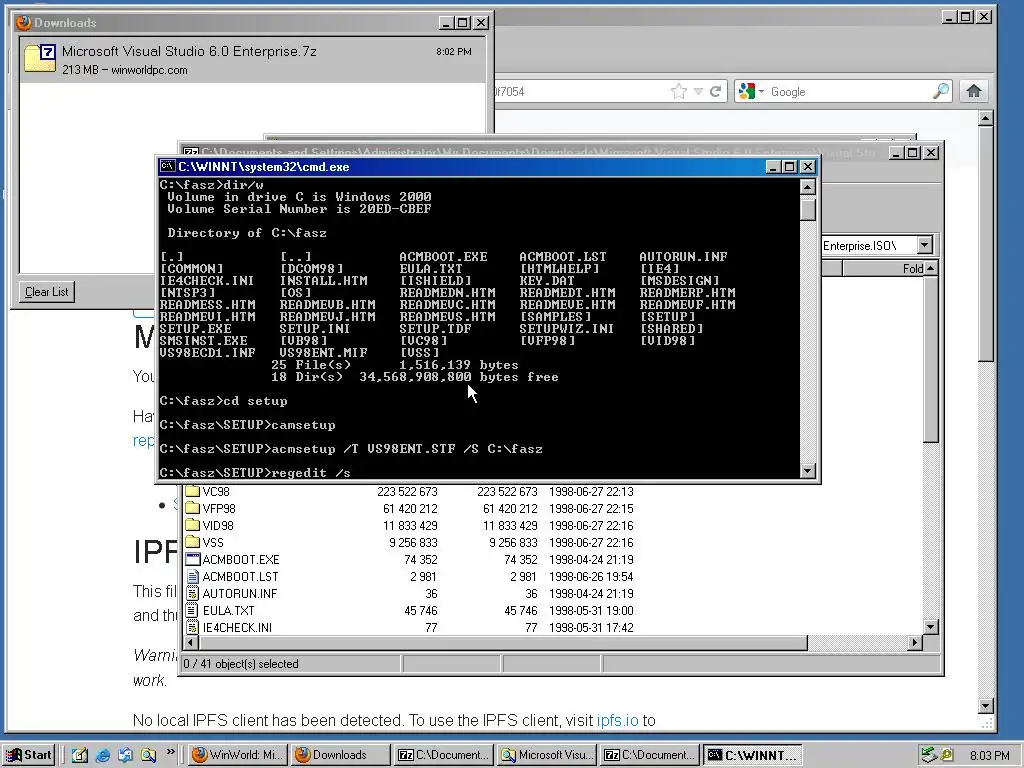Click the search quick launch icon
This screenshot has height=768, width=1024.
(148, 755)
